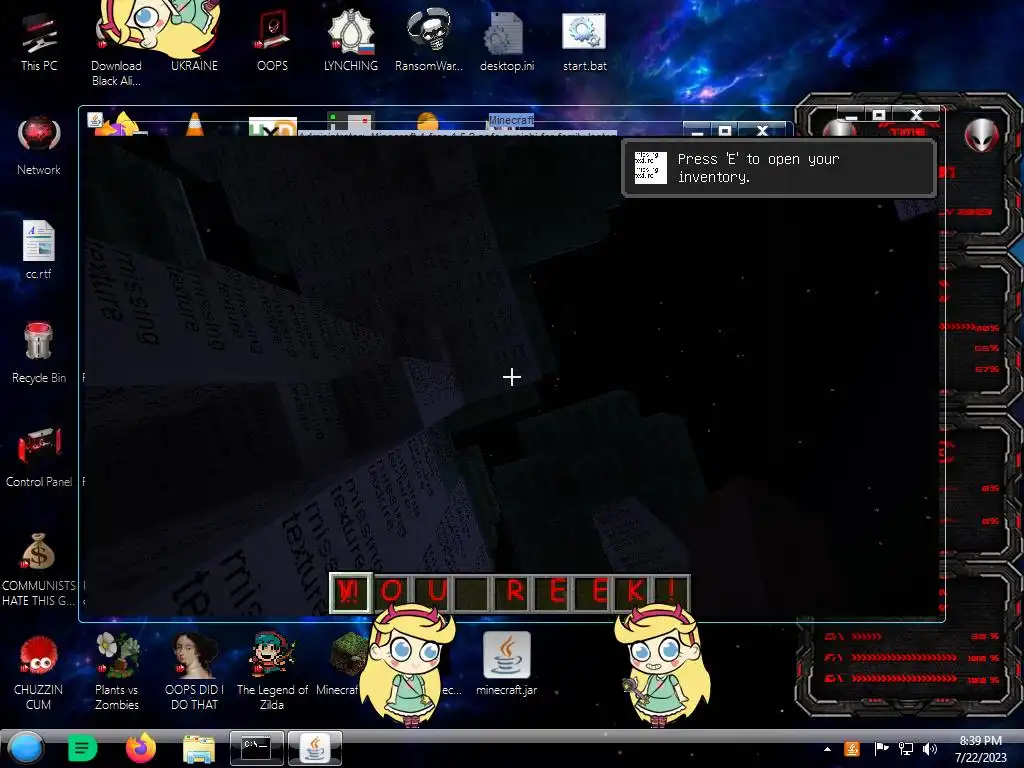Open the RansomWar... skull icon
This screenshot has width=1024, height=768.
[x=428, y=42]
